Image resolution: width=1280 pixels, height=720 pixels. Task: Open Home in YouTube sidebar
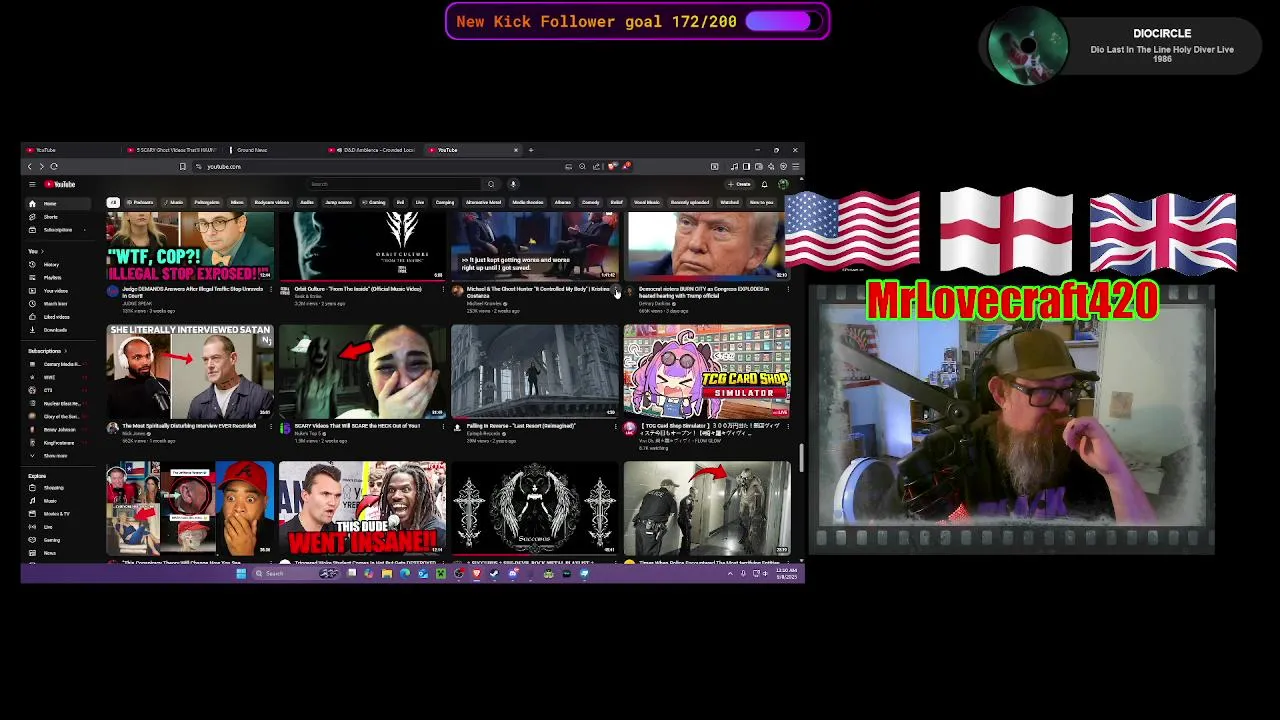click(x=57, y=204)
